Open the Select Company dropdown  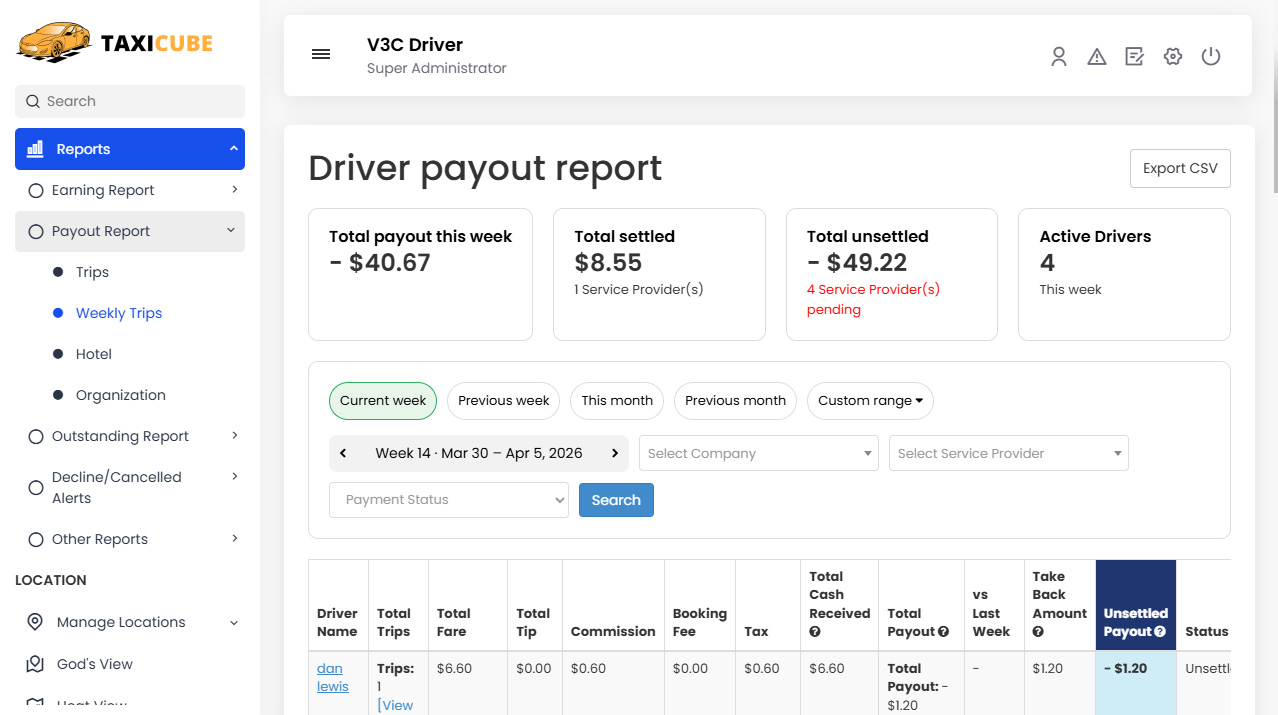tap(758, 453)
